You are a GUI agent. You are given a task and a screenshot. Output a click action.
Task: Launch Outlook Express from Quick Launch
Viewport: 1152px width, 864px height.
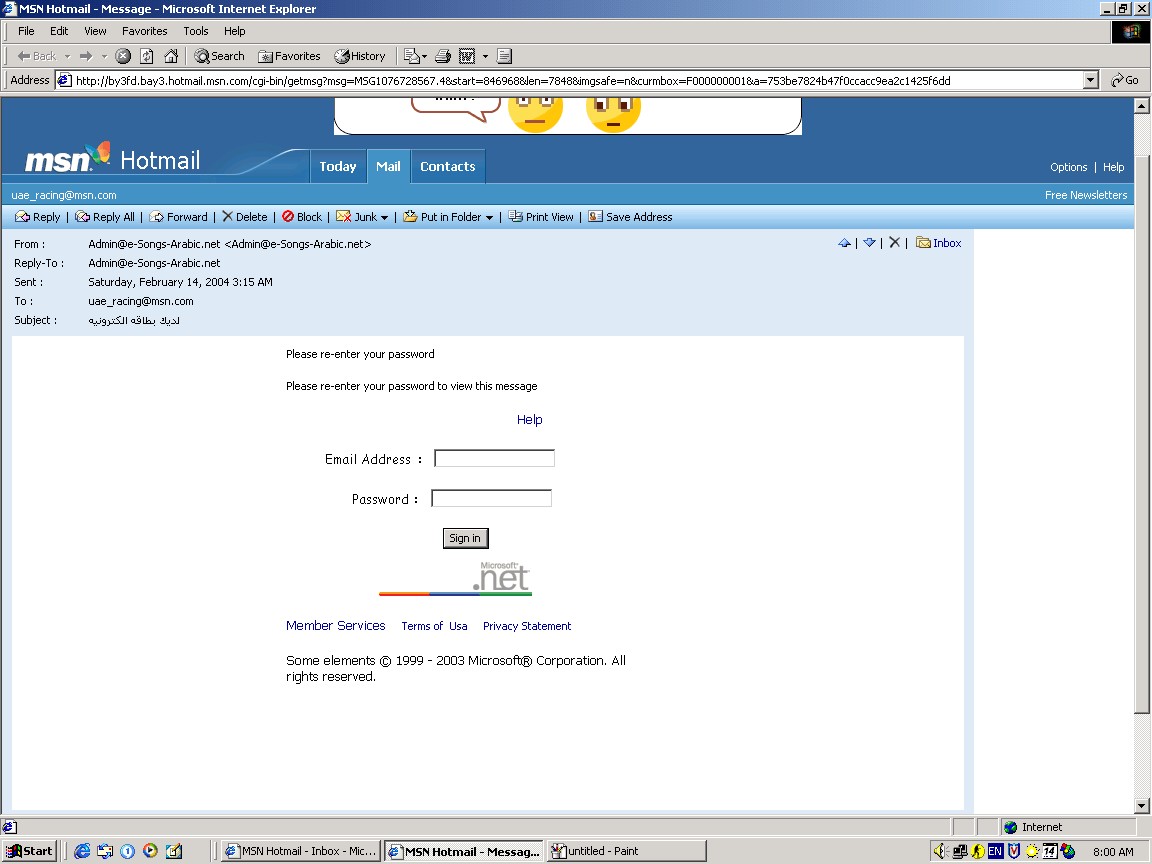coord(105,851)
